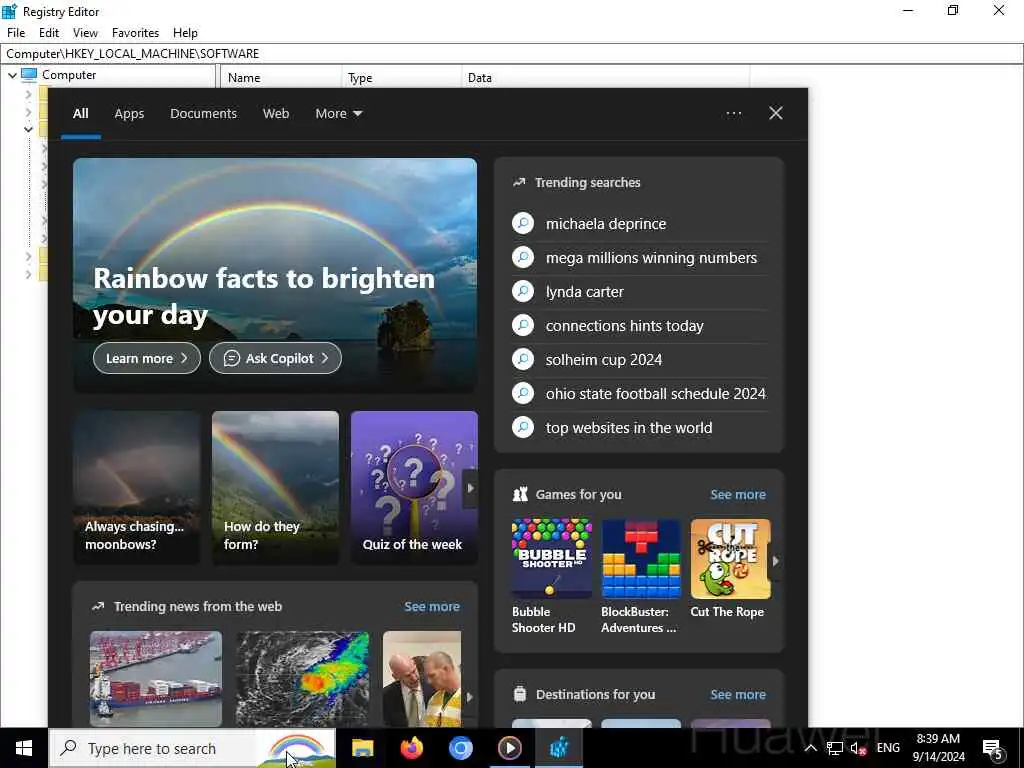Launch Firefox from the taskbar
Image resolution: width=1024 pixels, height=768 pixels.
coord(411,748)
